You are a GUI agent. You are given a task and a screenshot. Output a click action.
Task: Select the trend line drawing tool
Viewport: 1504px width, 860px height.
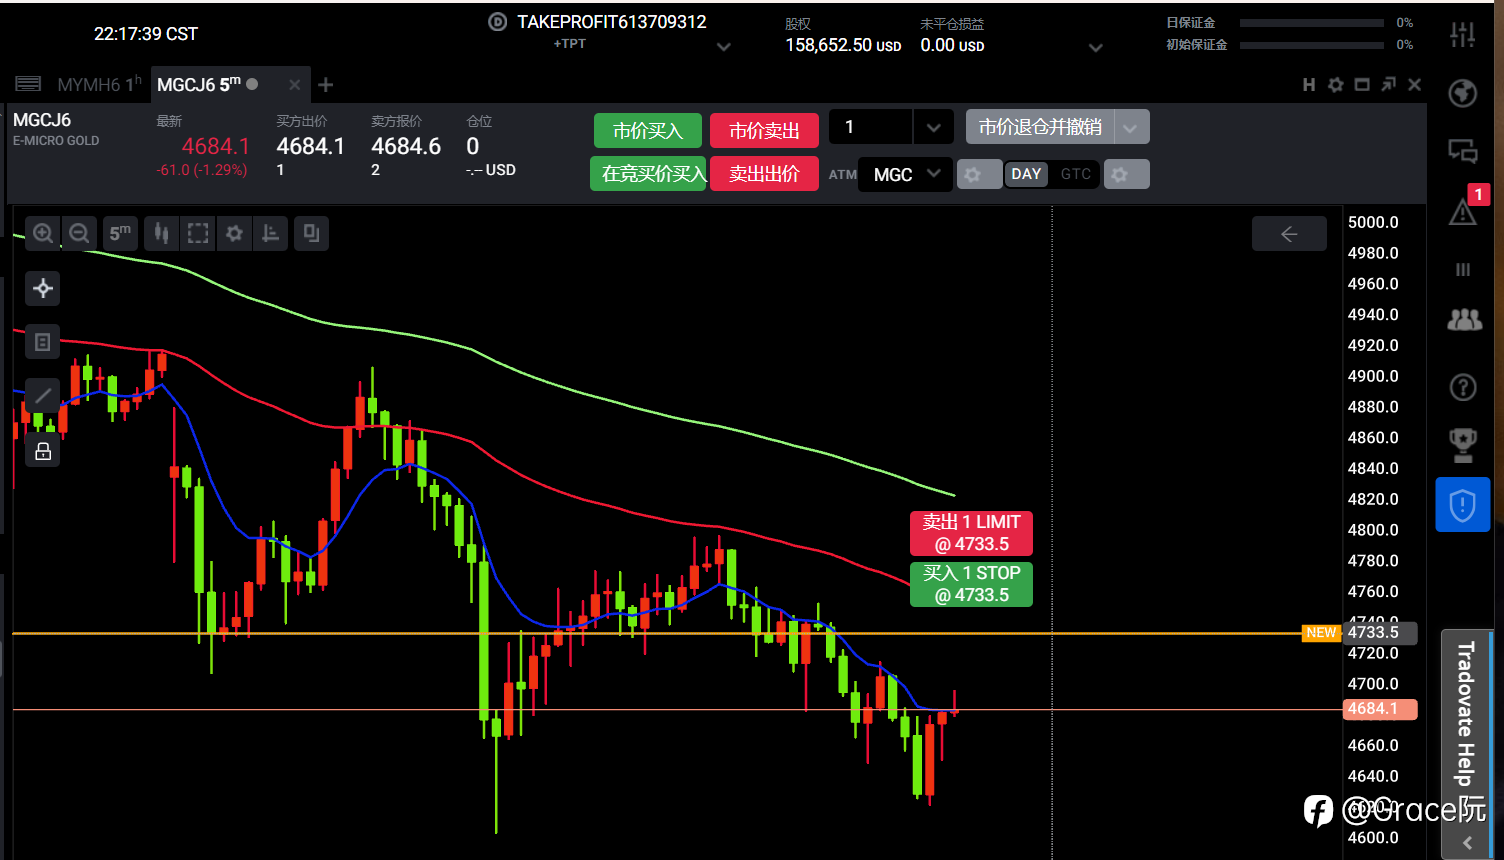[43, 396]
